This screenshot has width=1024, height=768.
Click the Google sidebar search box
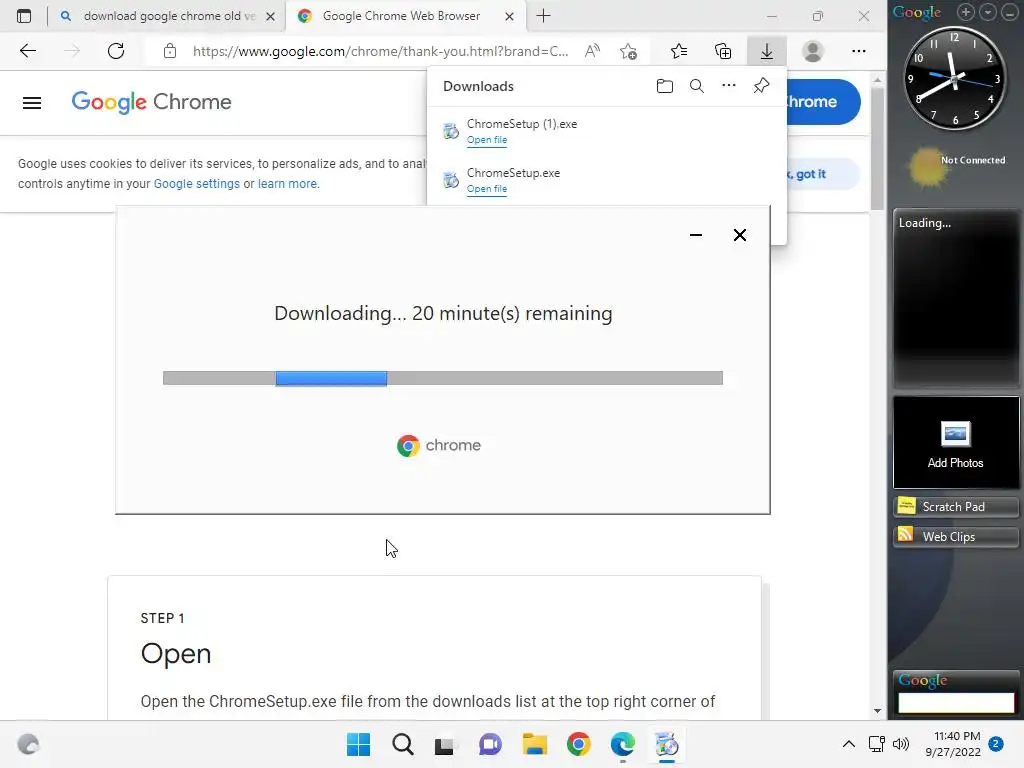tap(955, 703)
